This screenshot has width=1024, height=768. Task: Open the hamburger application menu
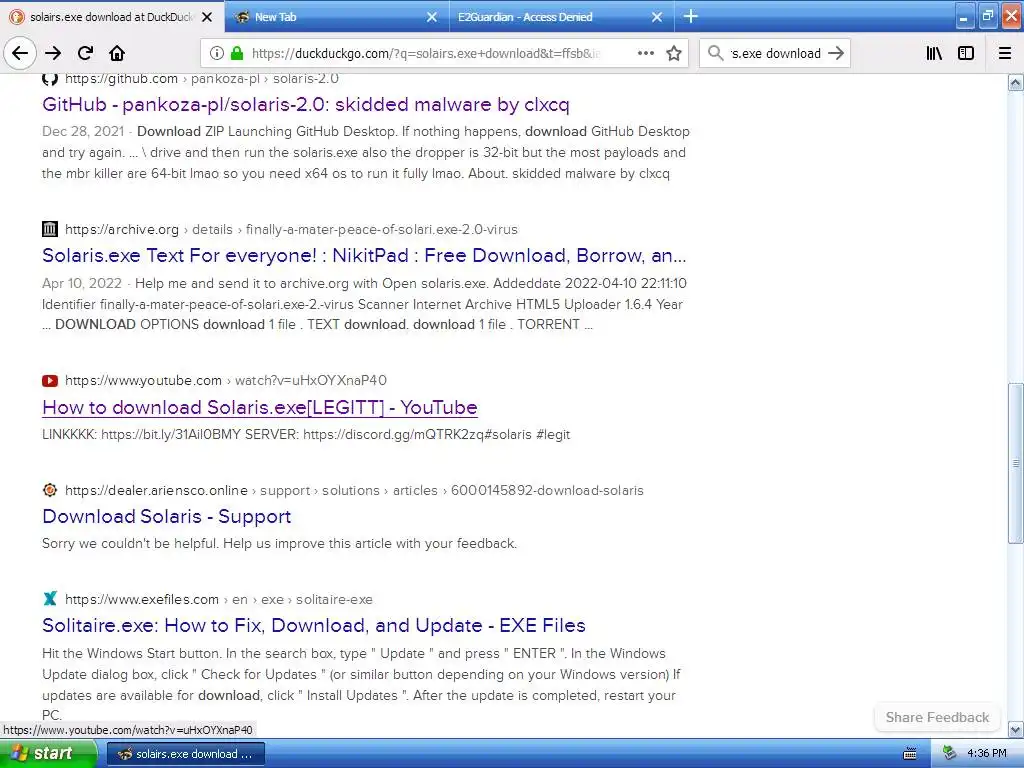pos(1005,54)
